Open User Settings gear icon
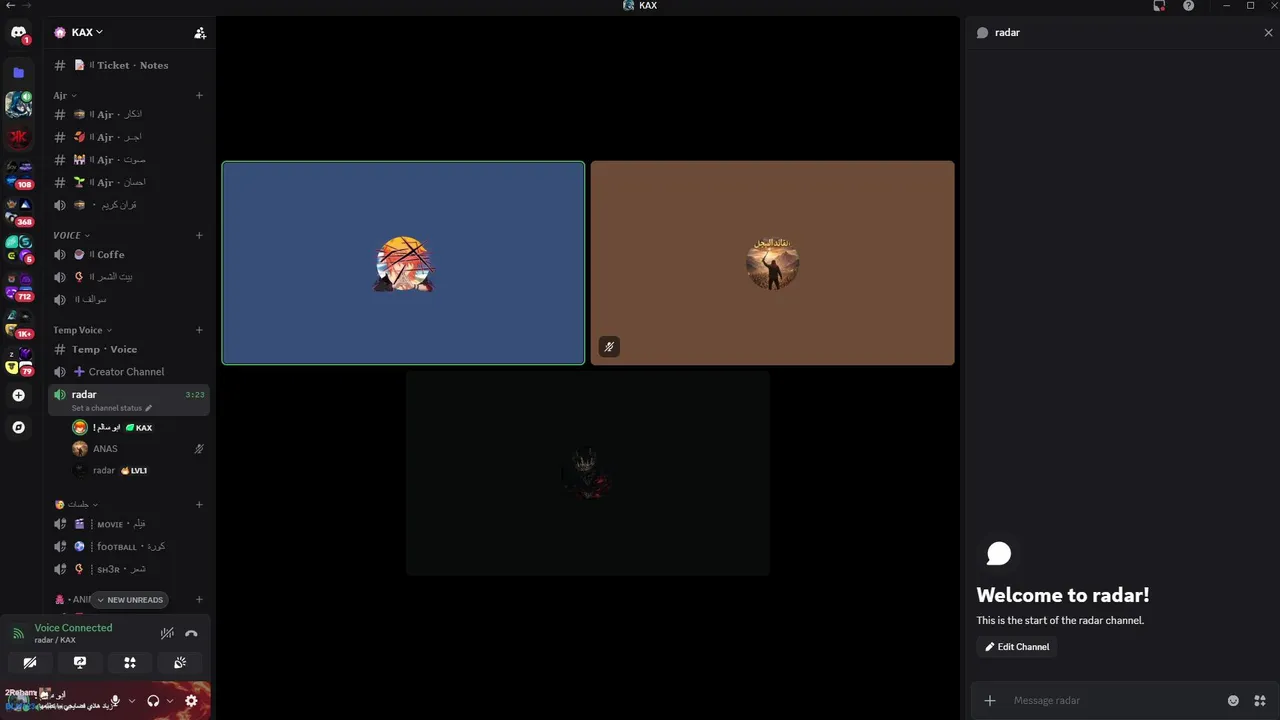This screenshot has width=1280, height=720. click(191, 701)
